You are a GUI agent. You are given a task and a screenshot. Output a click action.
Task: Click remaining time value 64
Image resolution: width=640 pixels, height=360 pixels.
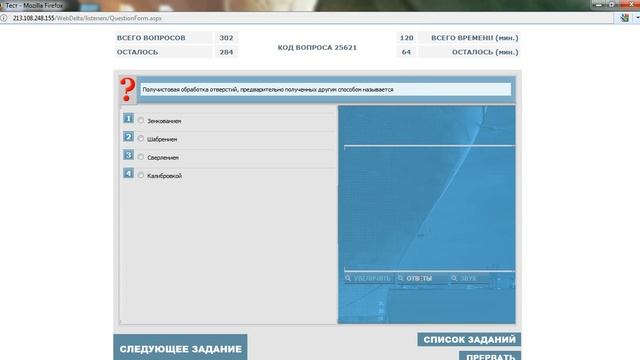[x=406, y=52]
